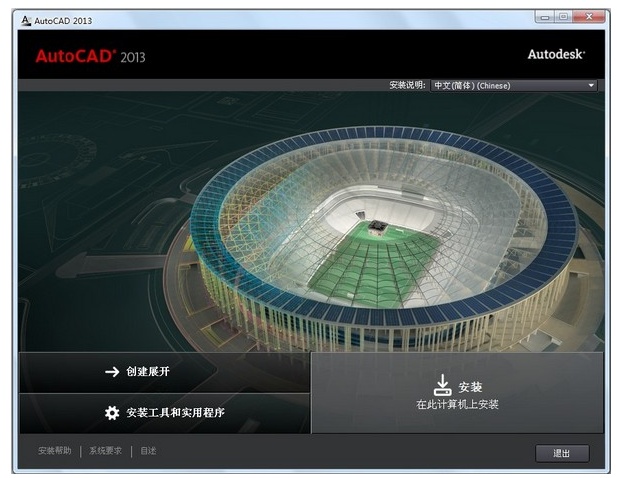Click the gear icon for 安装工具和实用程序
The height and width of the screenshot is (478, 617).
[112, 413]
